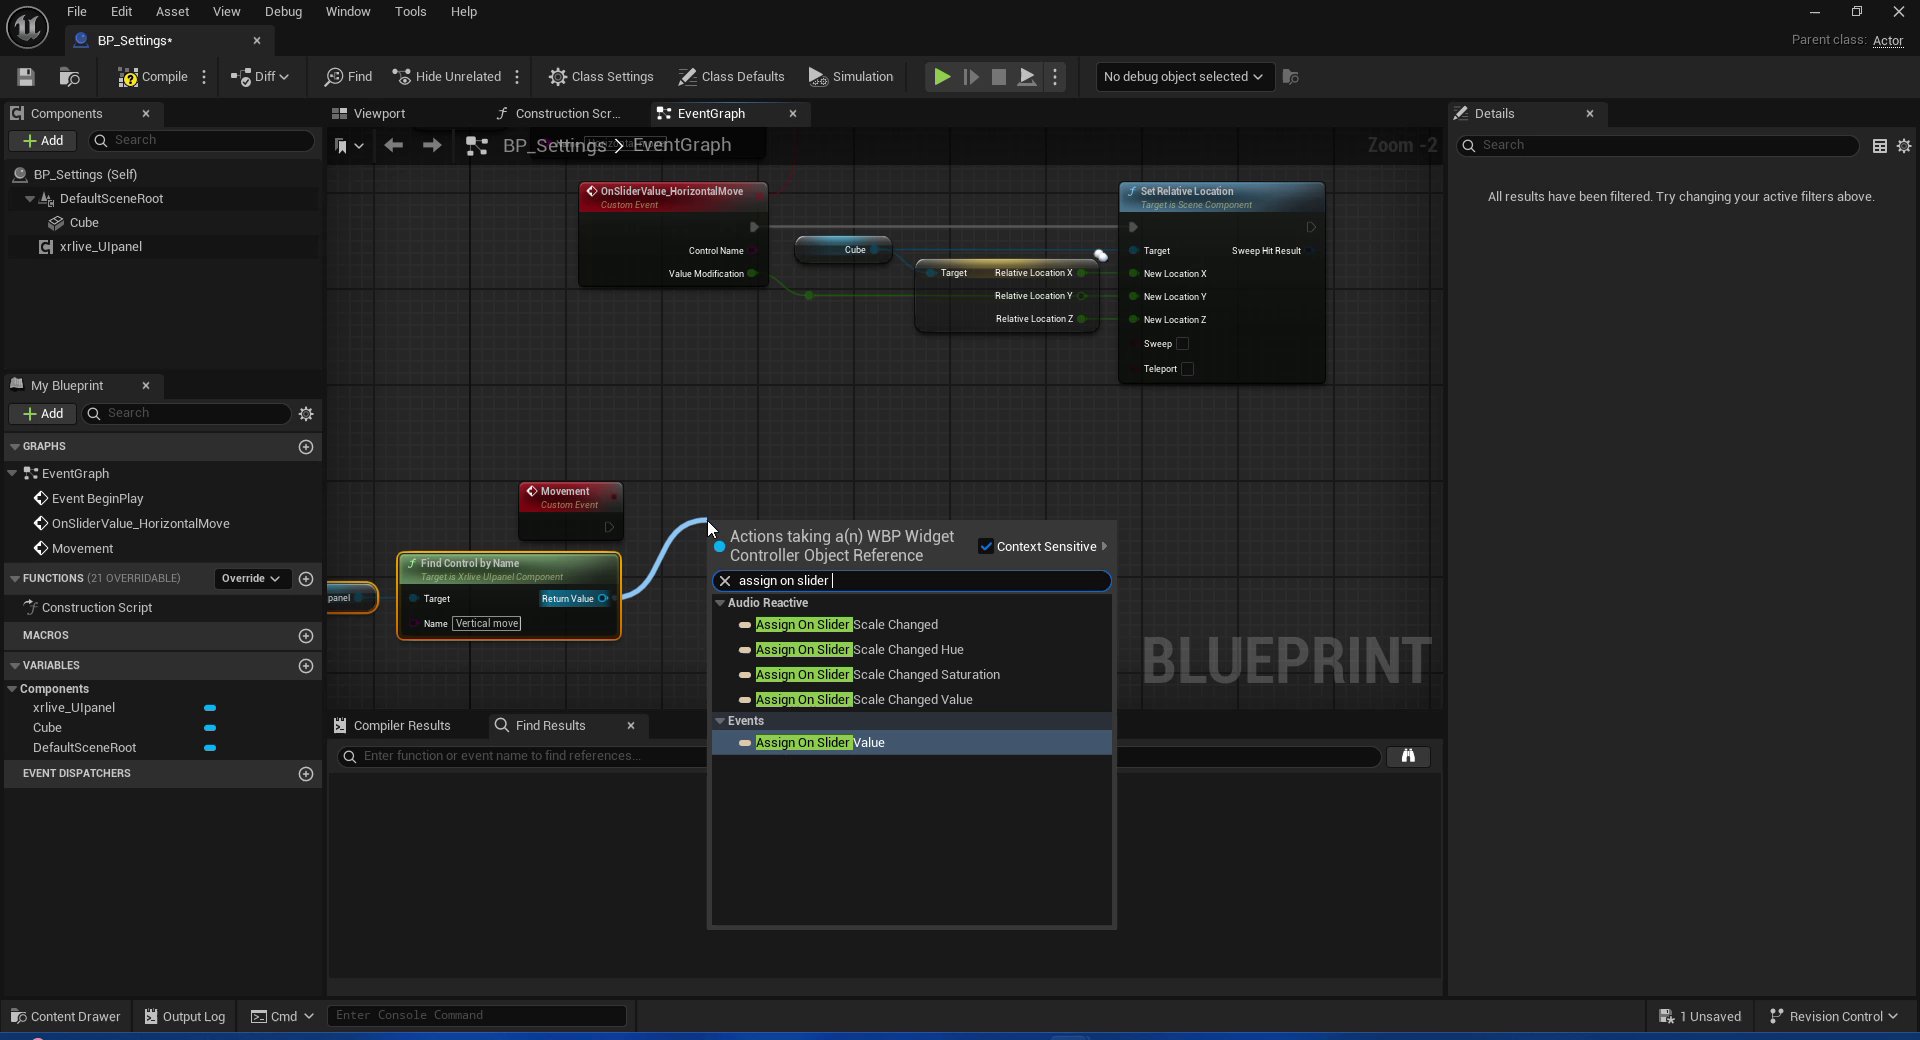Select the xrlive_UIpanel component
Screen dimensions: 1920x1040
(100, 247)
